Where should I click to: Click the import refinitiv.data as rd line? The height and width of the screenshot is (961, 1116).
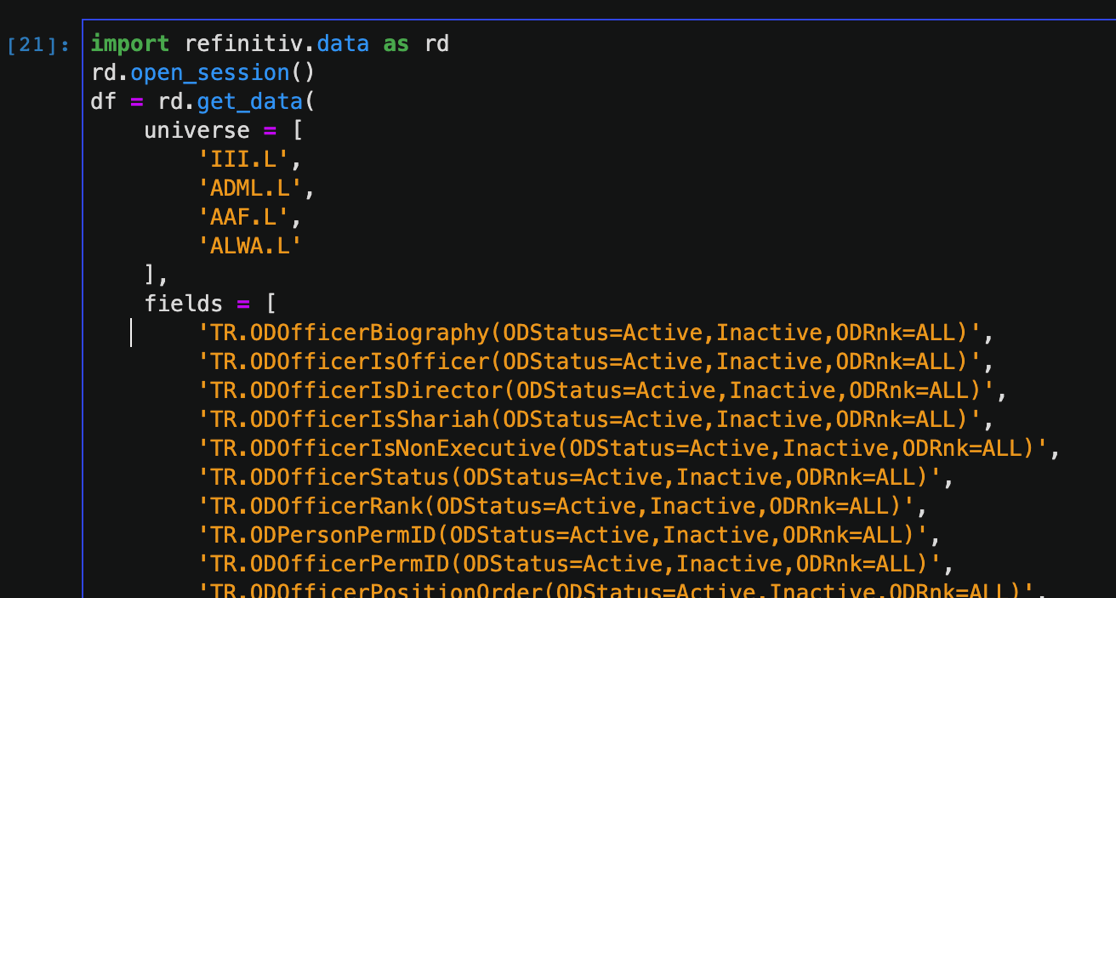click(270, 44)
